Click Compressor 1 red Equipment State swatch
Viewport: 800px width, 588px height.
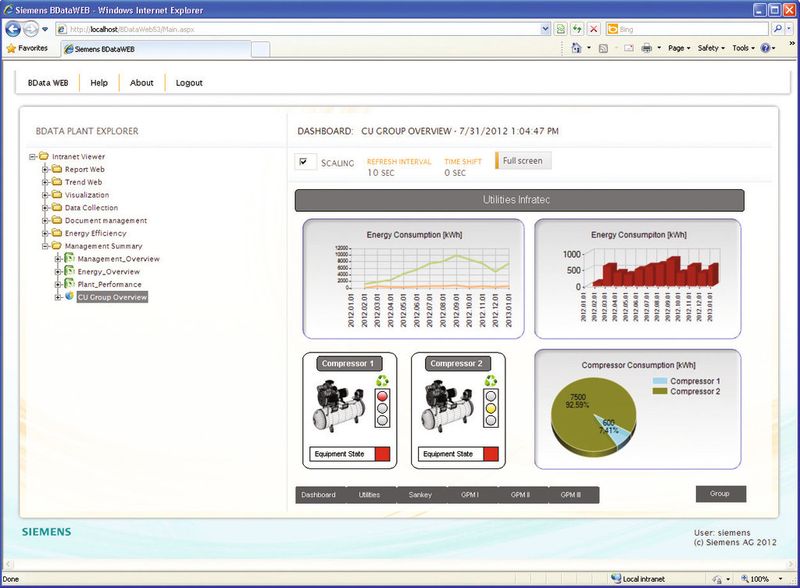(x=382, y=454)
